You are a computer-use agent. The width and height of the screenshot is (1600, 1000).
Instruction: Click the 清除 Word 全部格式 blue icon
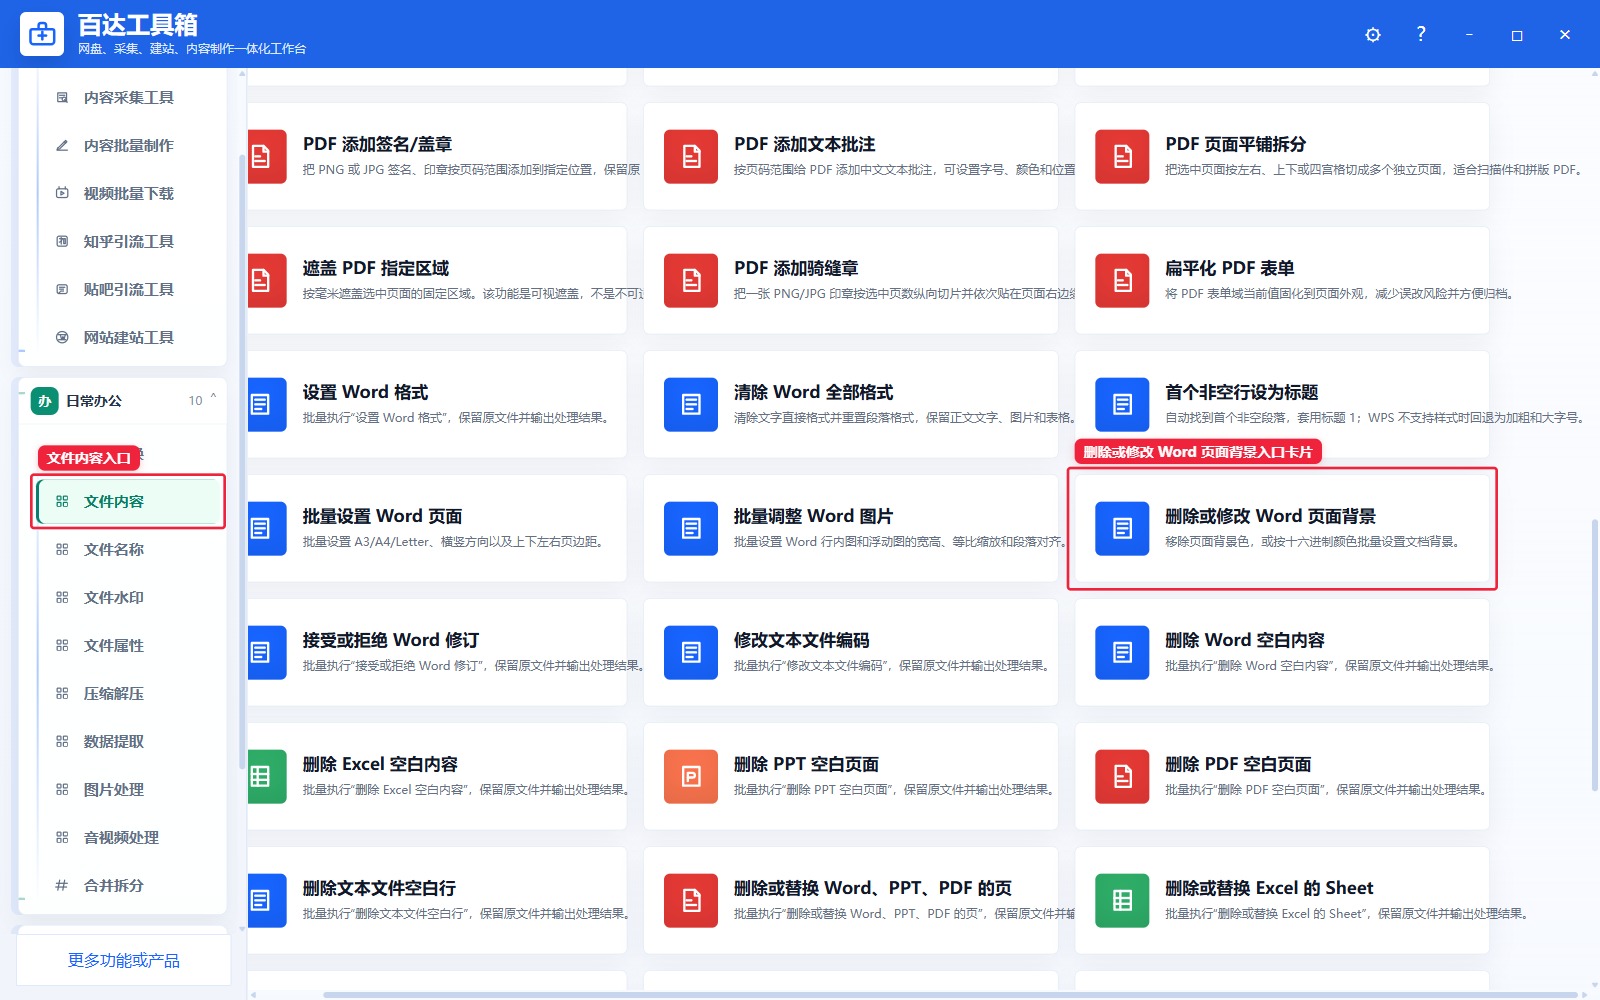point(691,404)
